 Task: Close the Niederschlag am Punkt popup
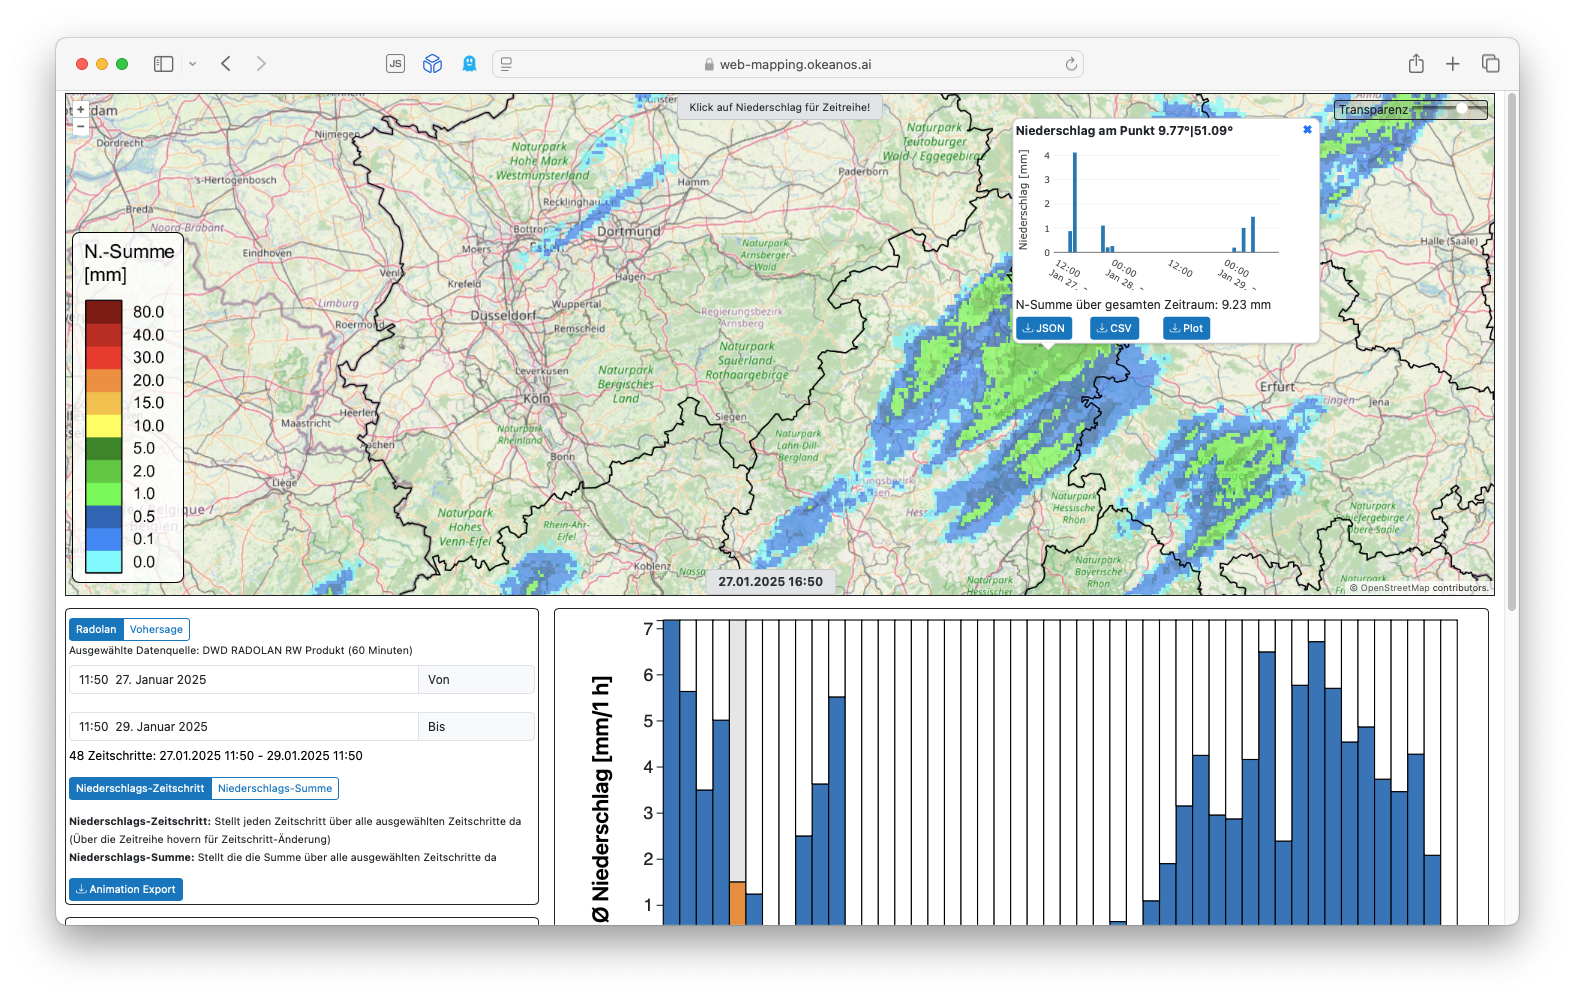pos(1307,130)
